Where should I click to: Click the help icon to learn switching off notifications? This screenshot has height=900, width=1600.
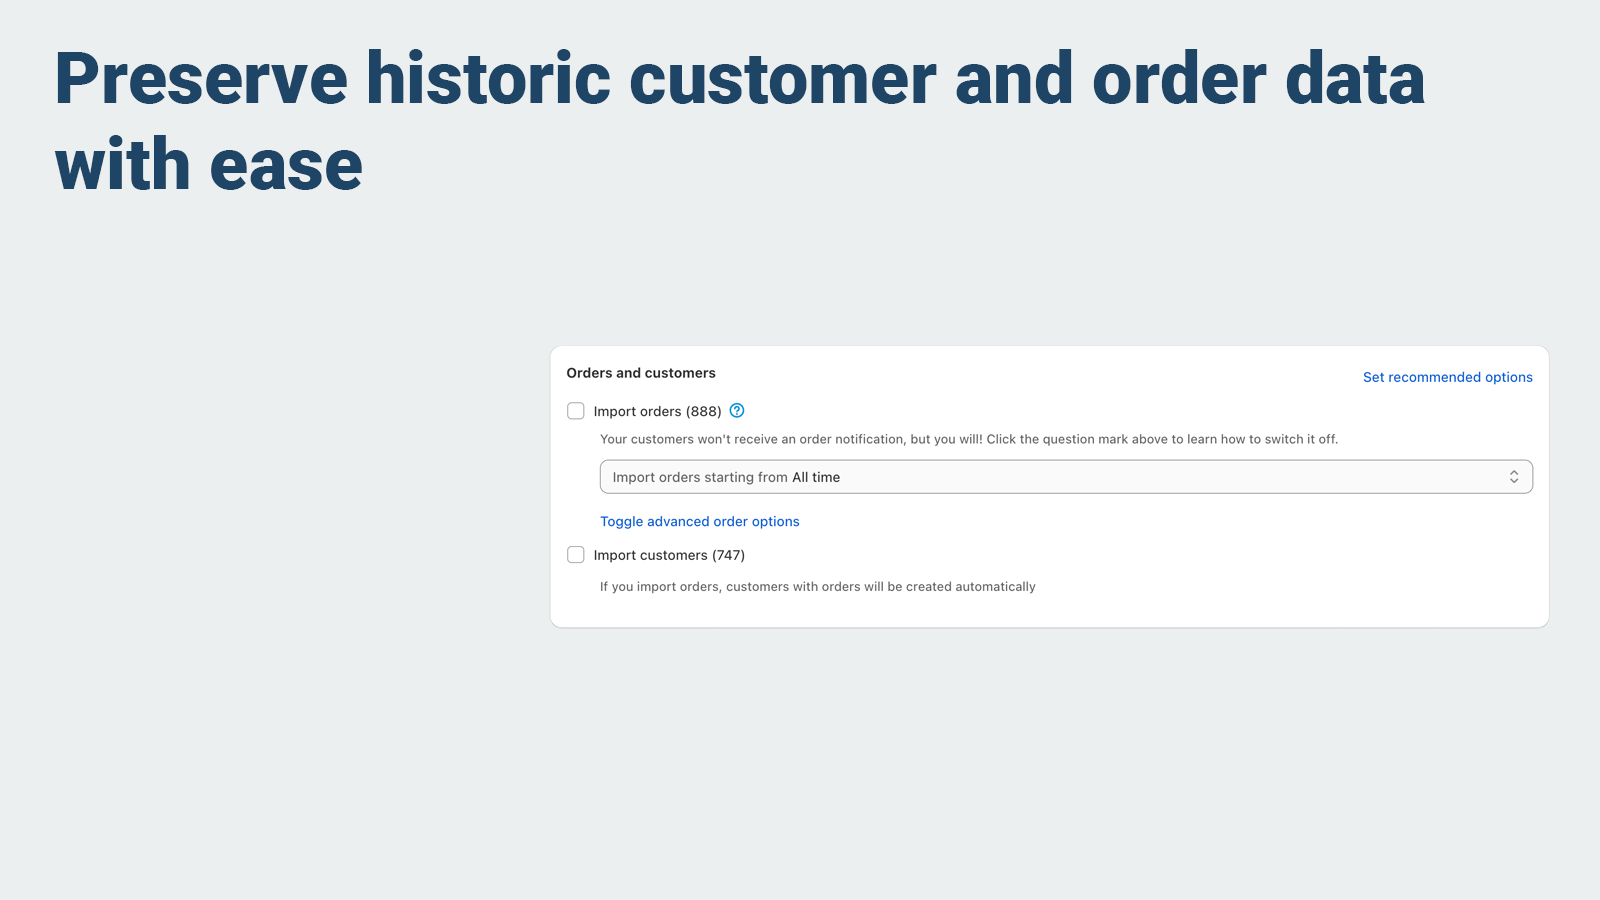pos(737,410)
